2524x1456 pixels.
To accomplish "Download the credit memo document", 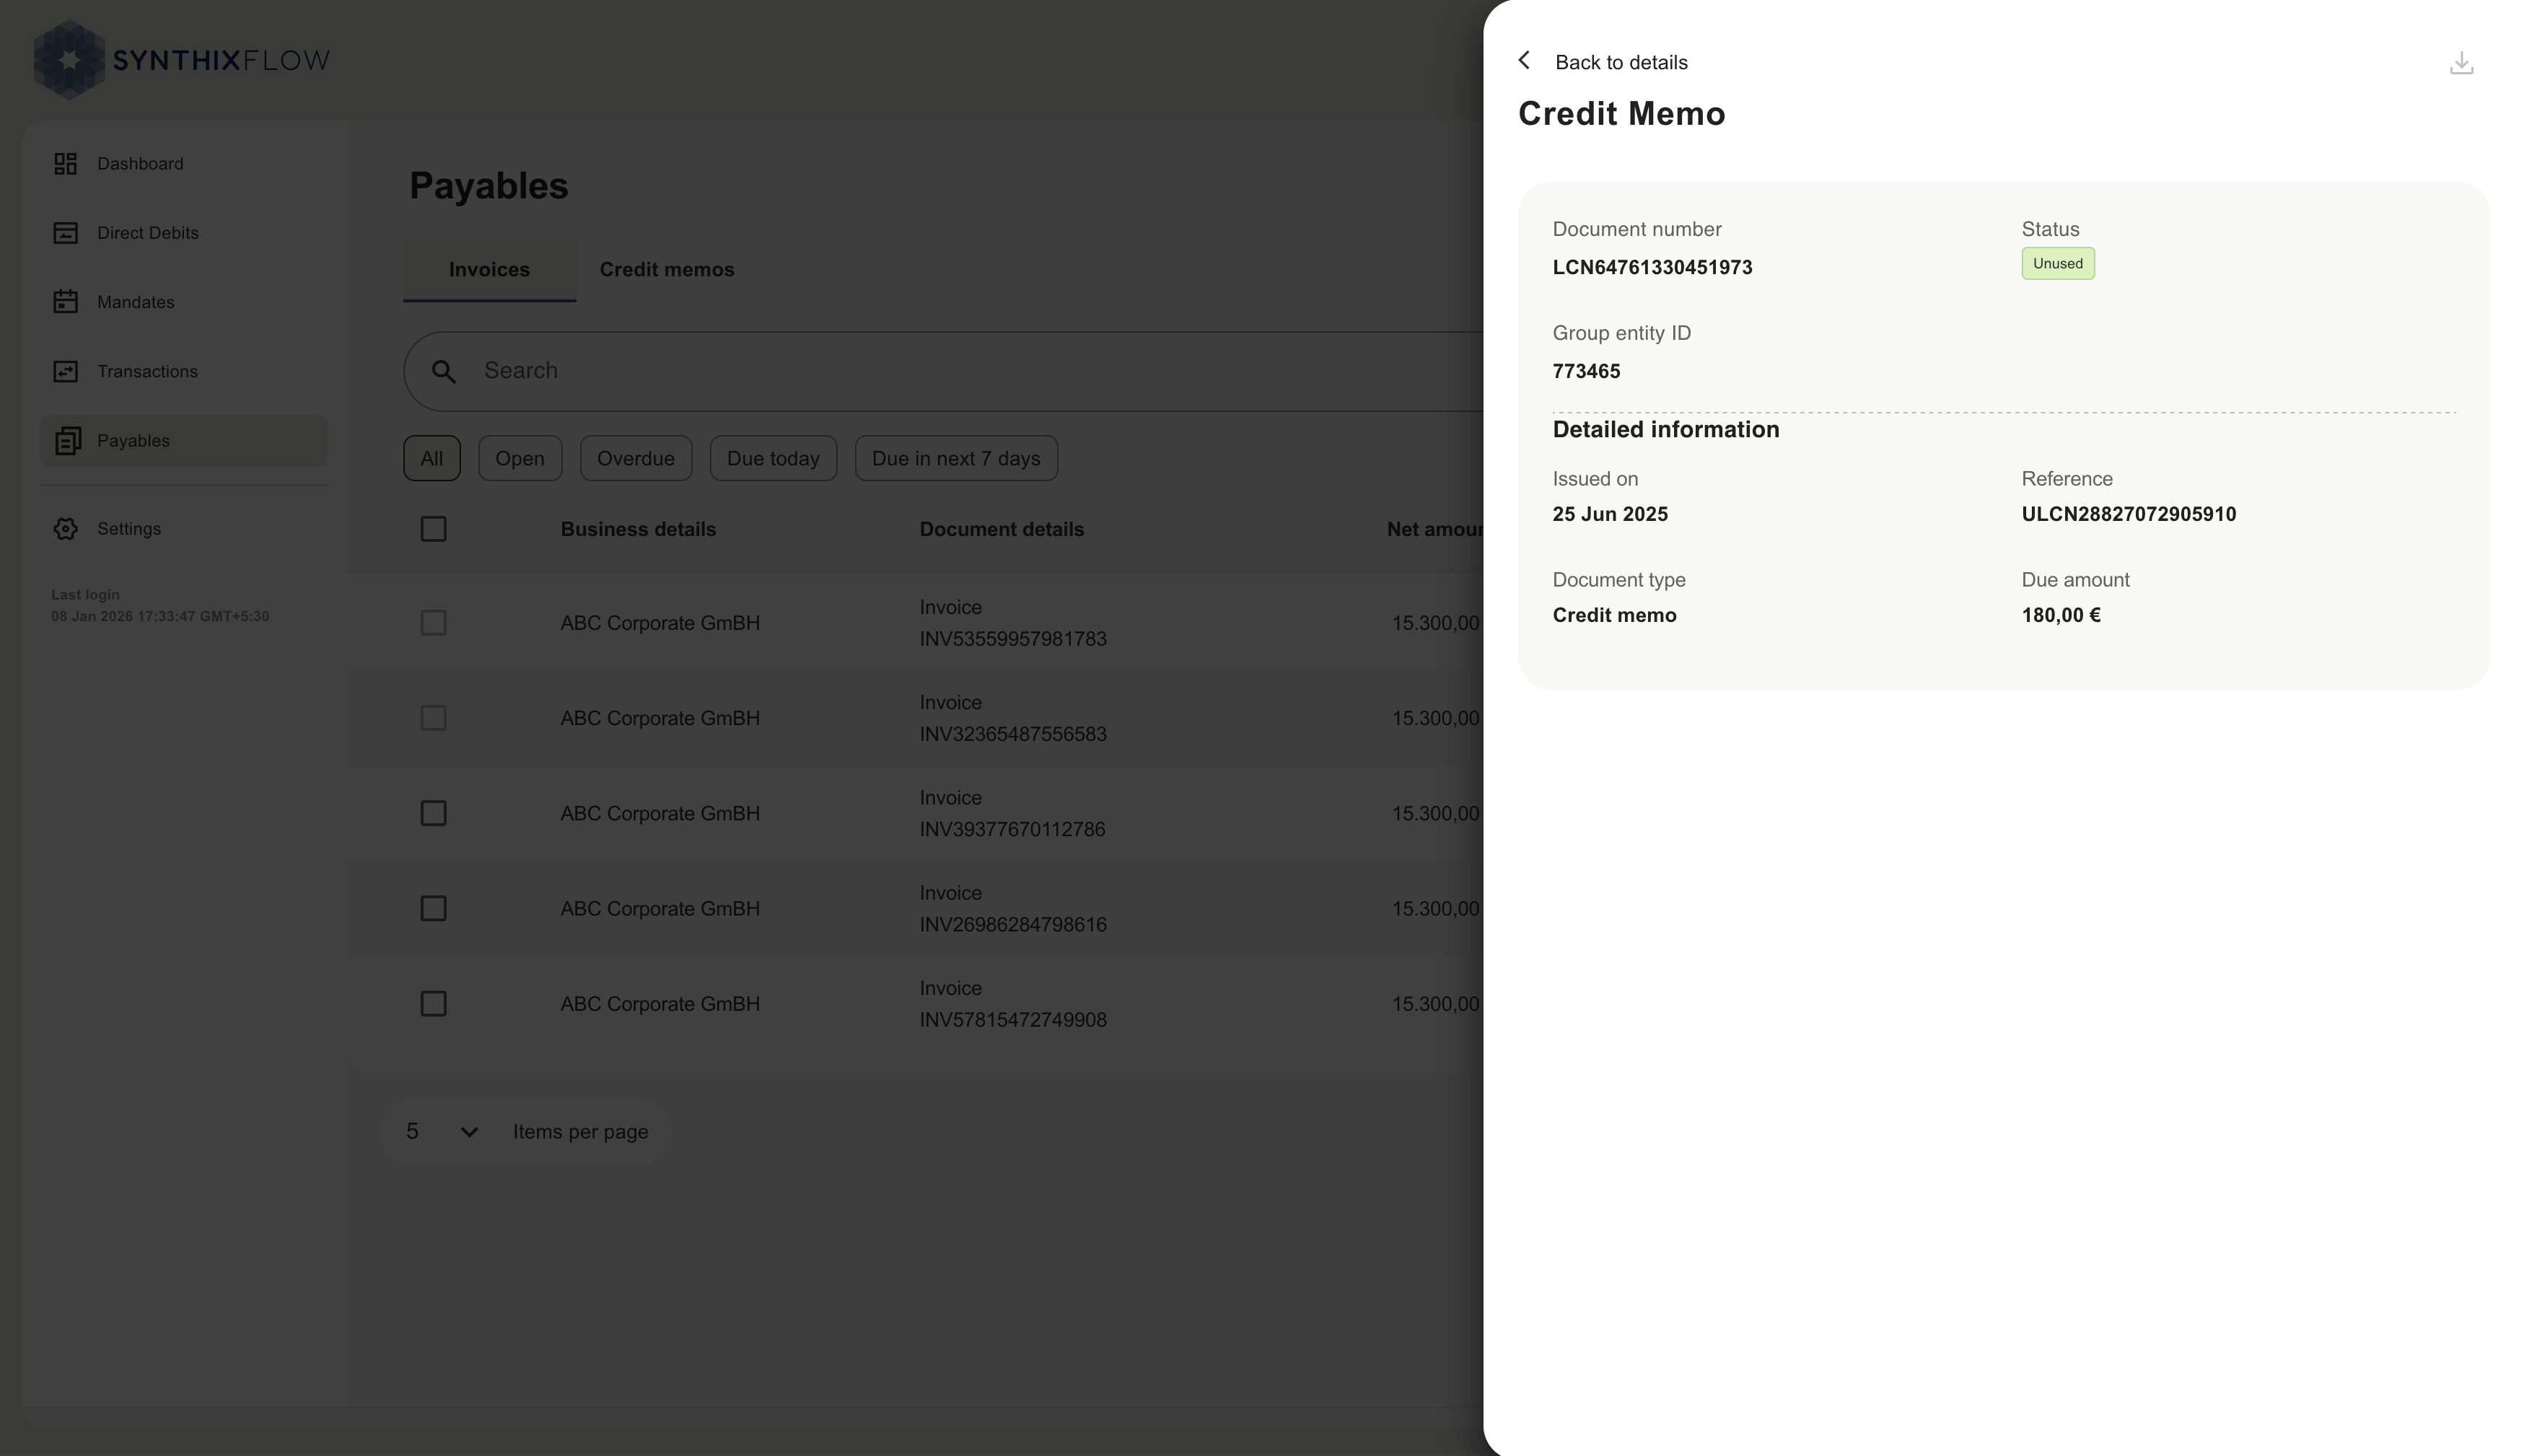I will pyautogui.click(x=2461, y=63).
